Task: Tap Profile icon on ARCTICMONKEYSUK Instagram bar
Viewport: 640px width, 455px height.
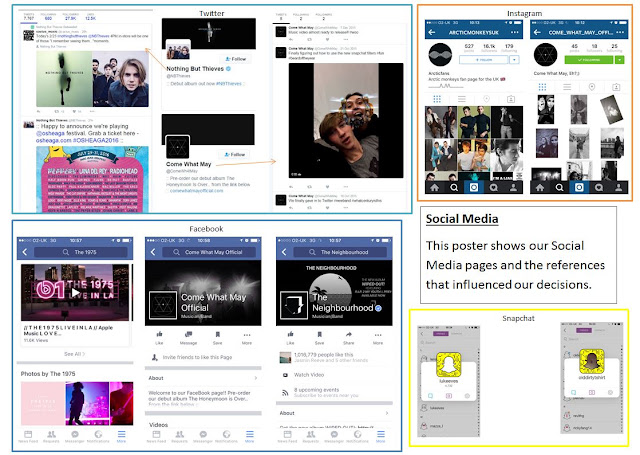Action: [513, 188]
